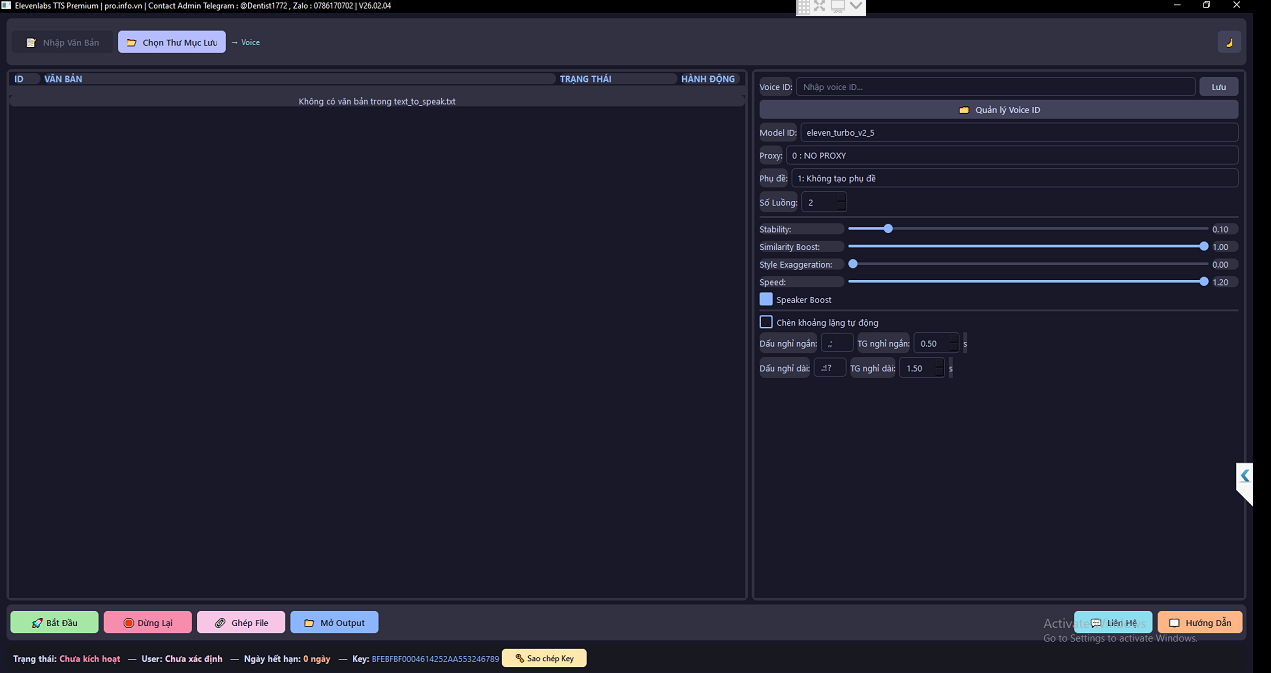Image resolution: width=1271 pixels, height=673 pixels.
Task: Open the Hướng Dẫn guide button
Action: coord(1199,623)
